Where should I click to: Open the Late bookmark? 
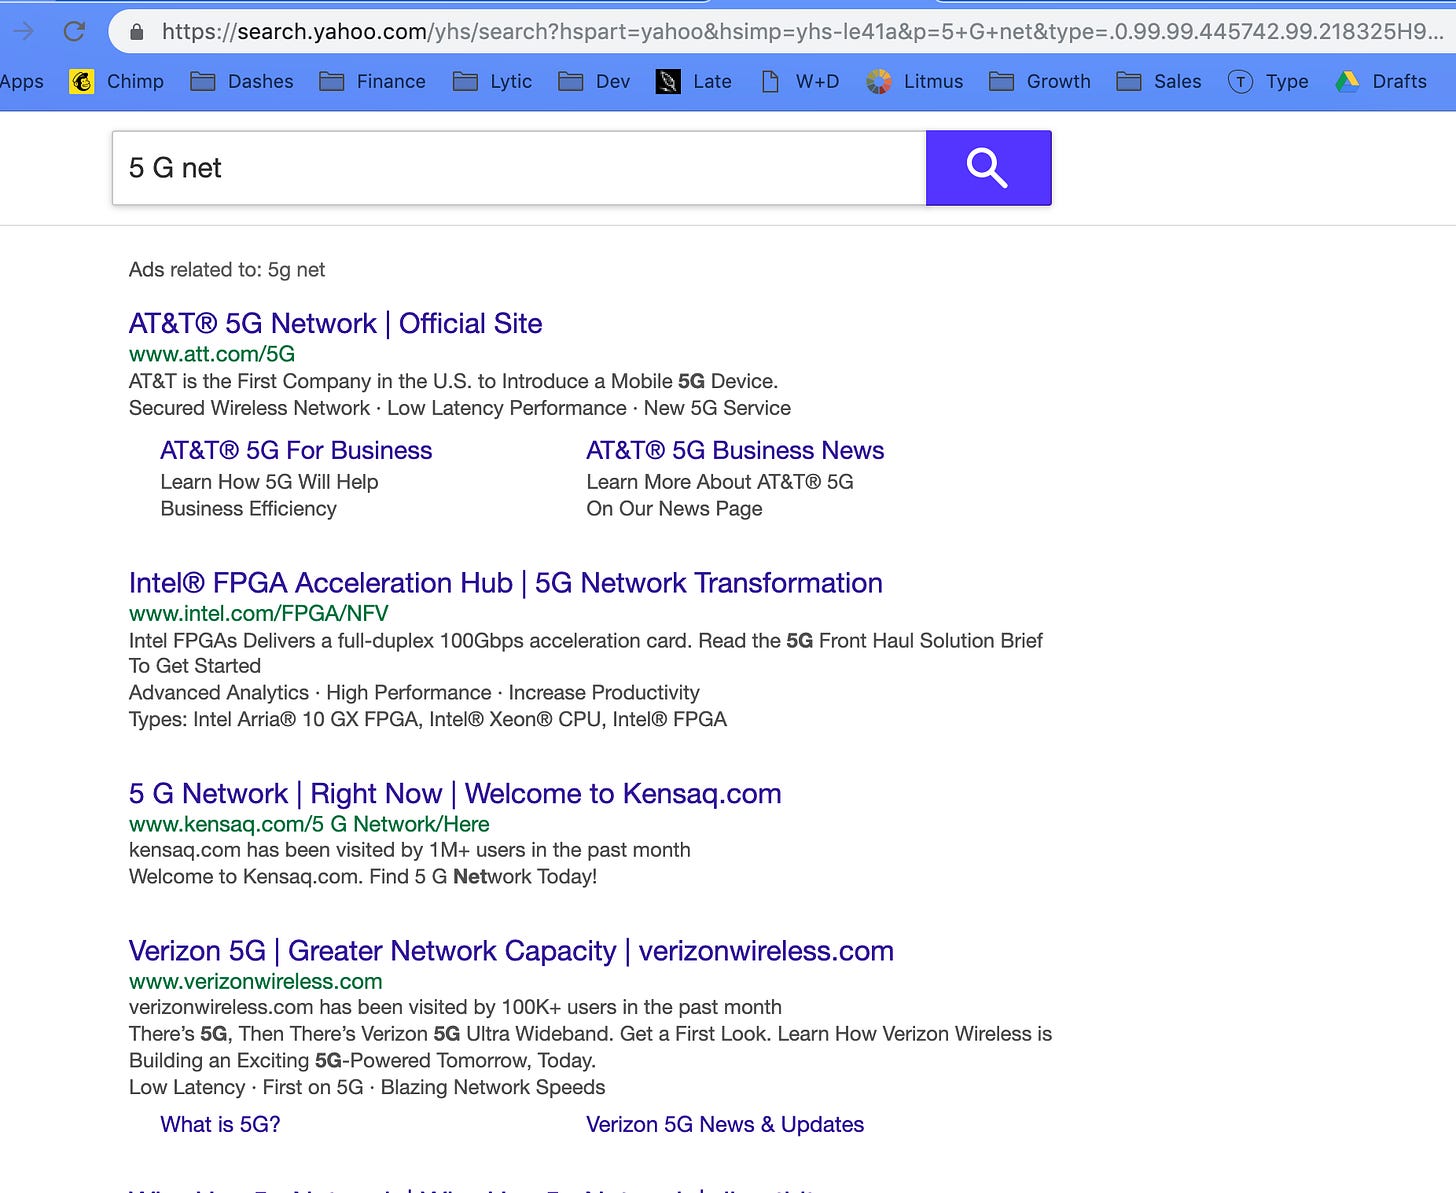point(694,81)
